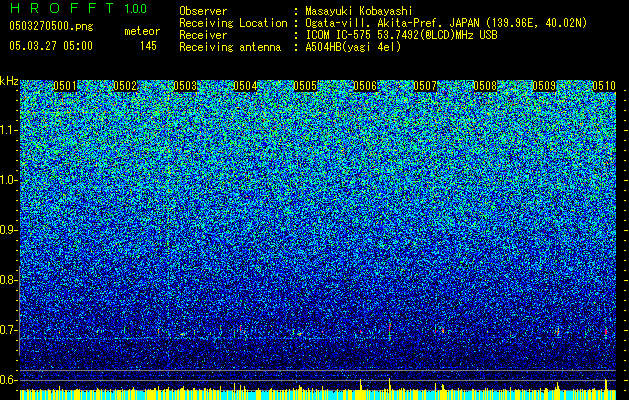
Task: Click the 1.1 frequency axis label
Action: (9, 130)
